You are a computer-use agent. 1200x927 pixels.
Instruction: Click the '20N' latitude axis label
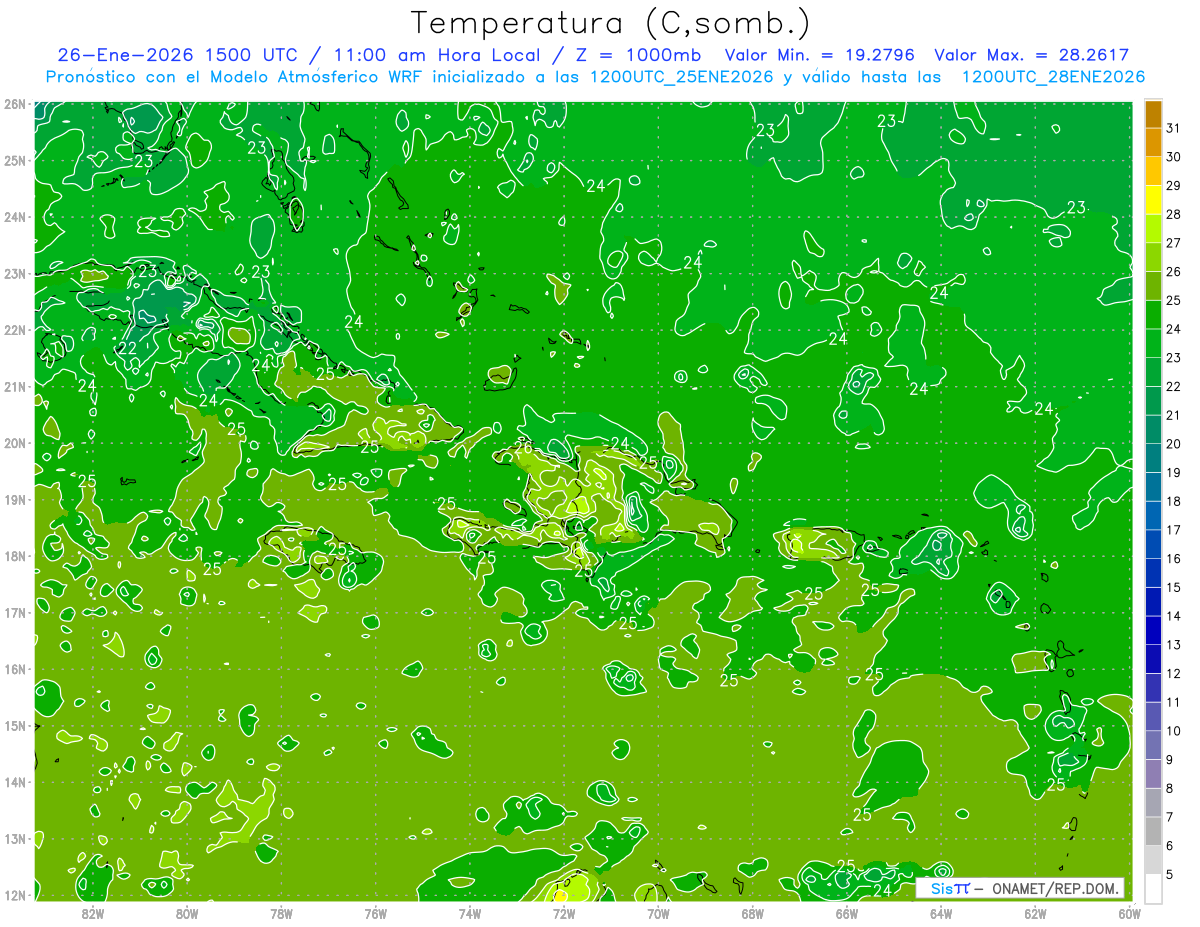[15, 443]
